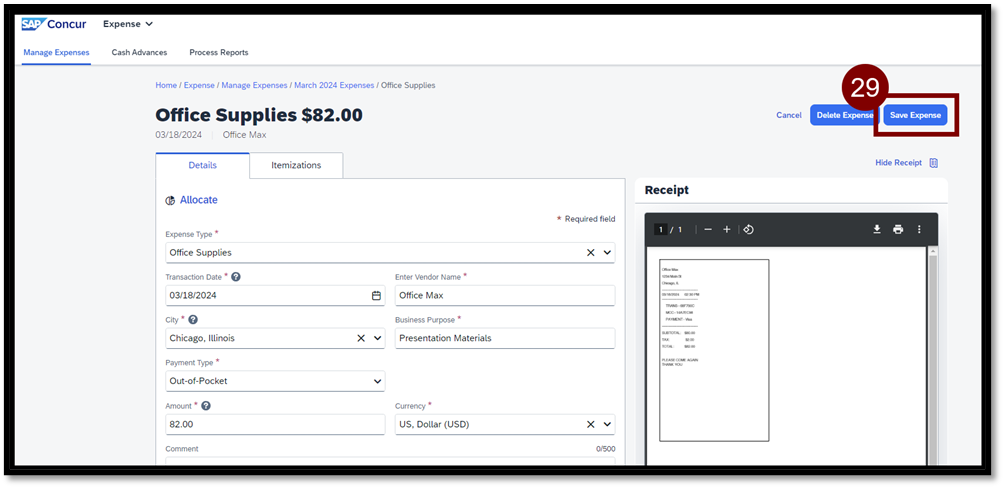Open the Transaction Date calendar picker icon
Viewport: 1004px width, 488px height.
(376, 296)
